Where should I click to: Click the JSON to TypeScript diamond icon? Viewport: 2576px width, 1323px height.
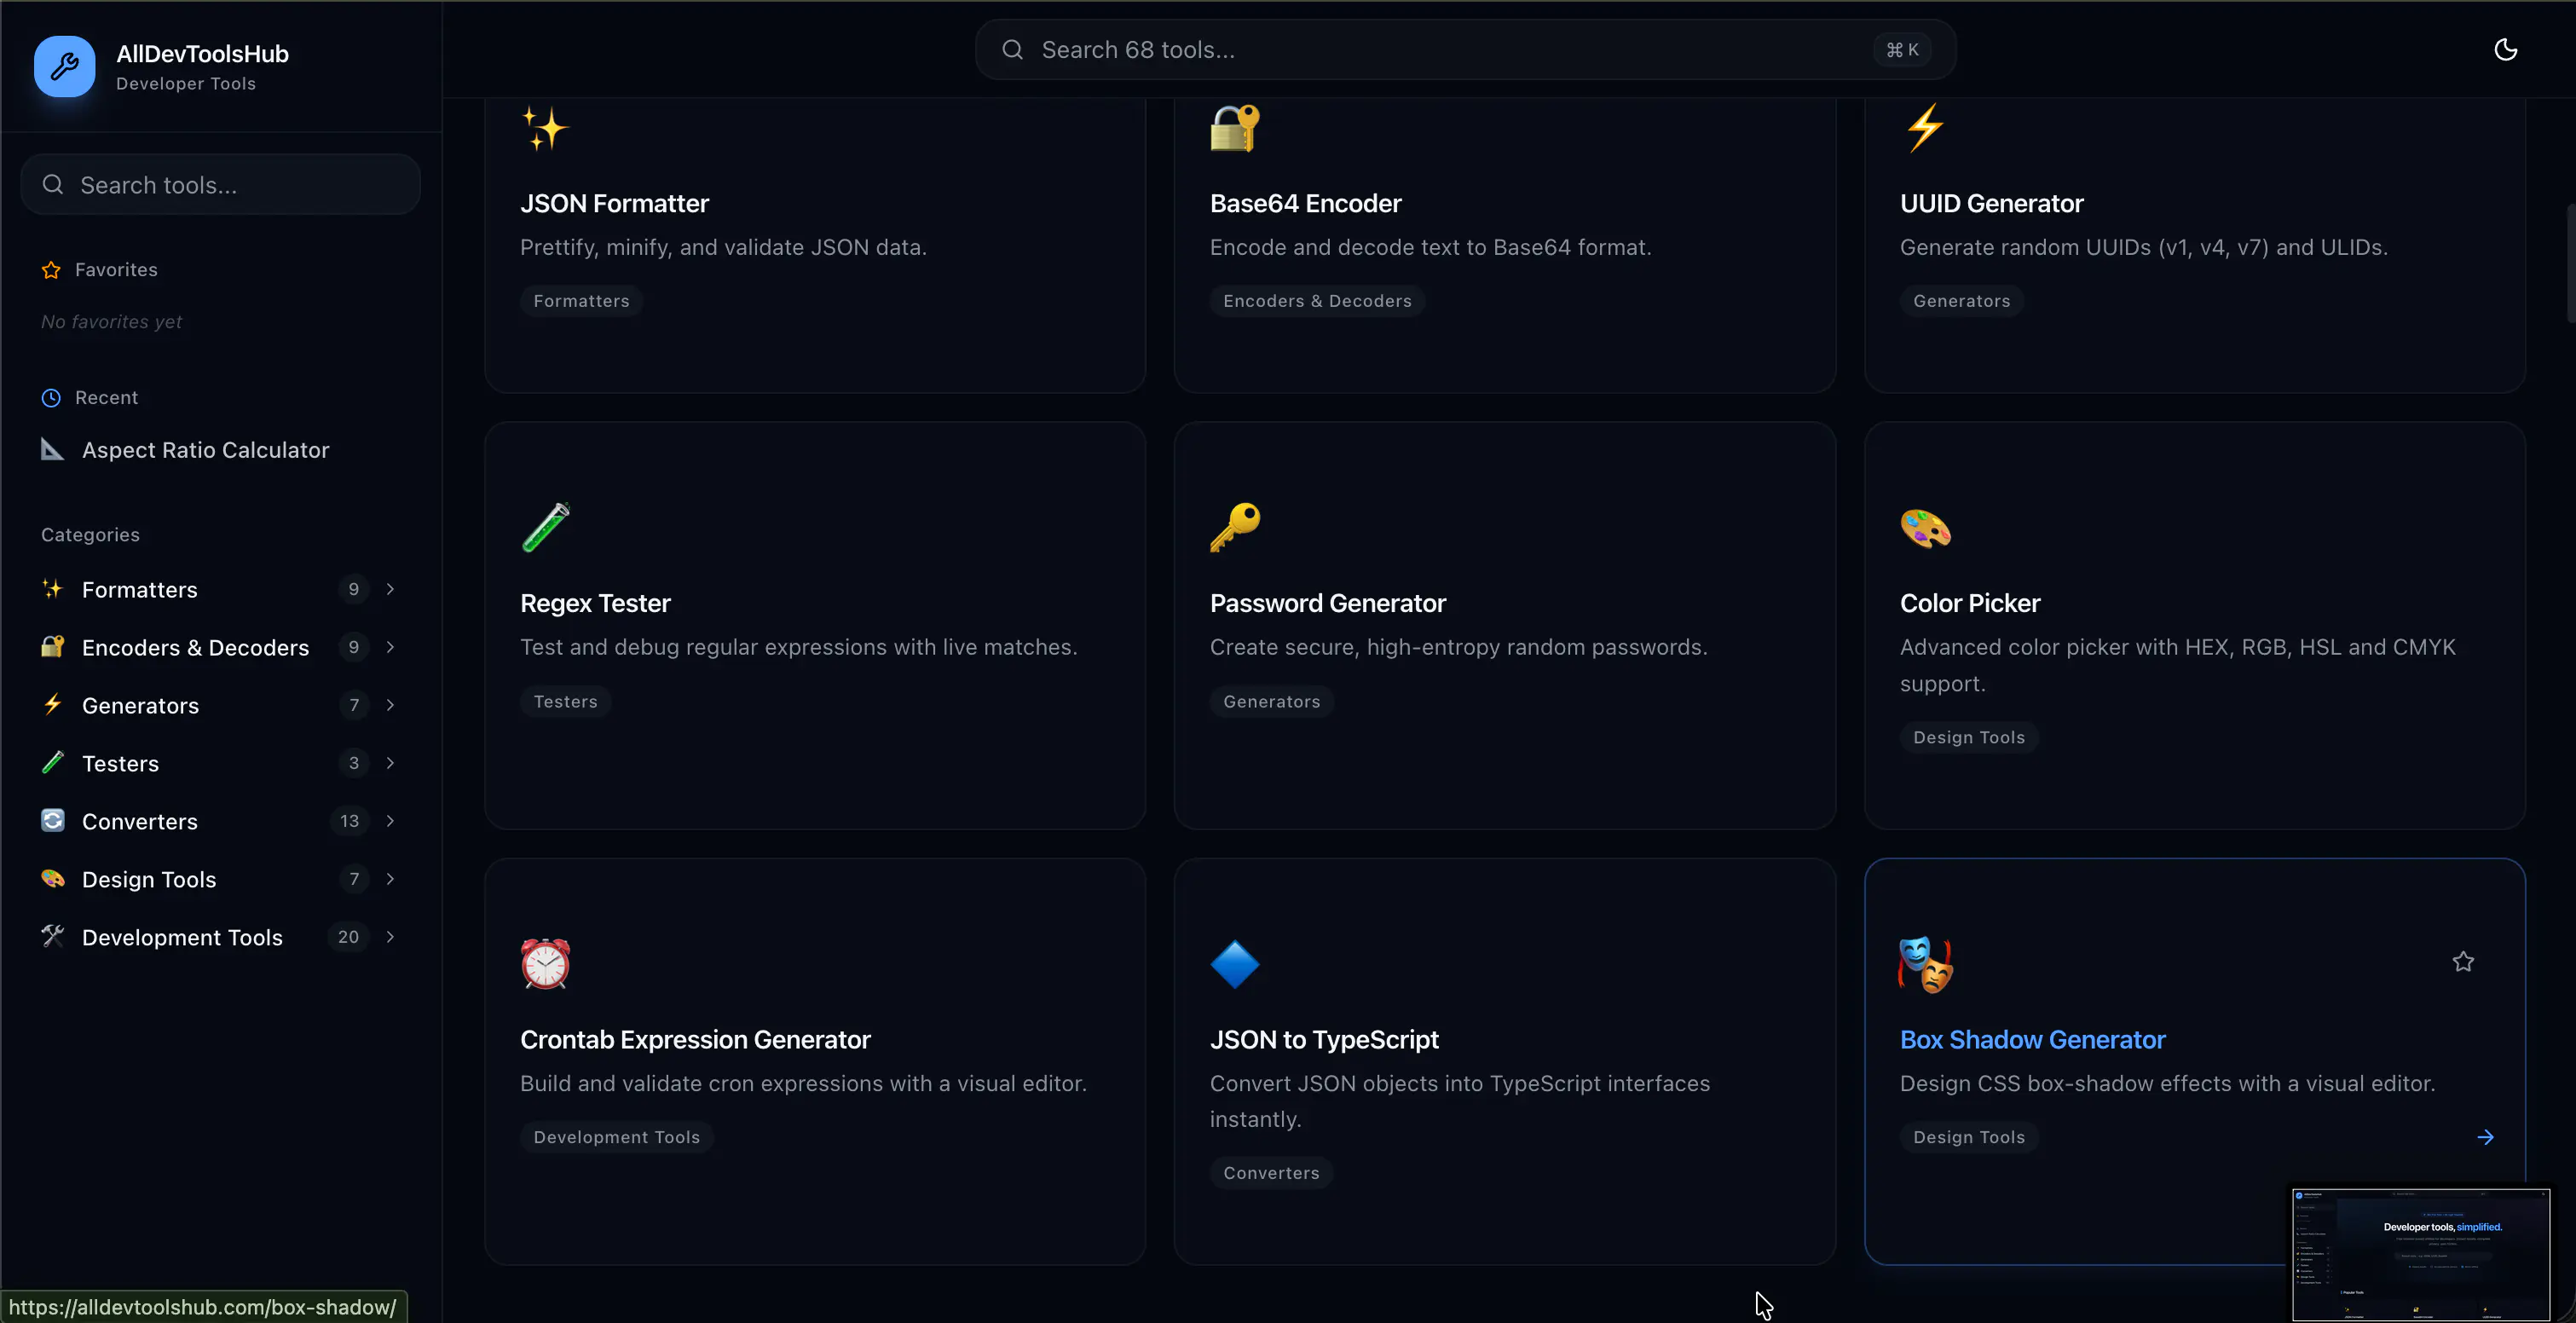[1234, 964]
